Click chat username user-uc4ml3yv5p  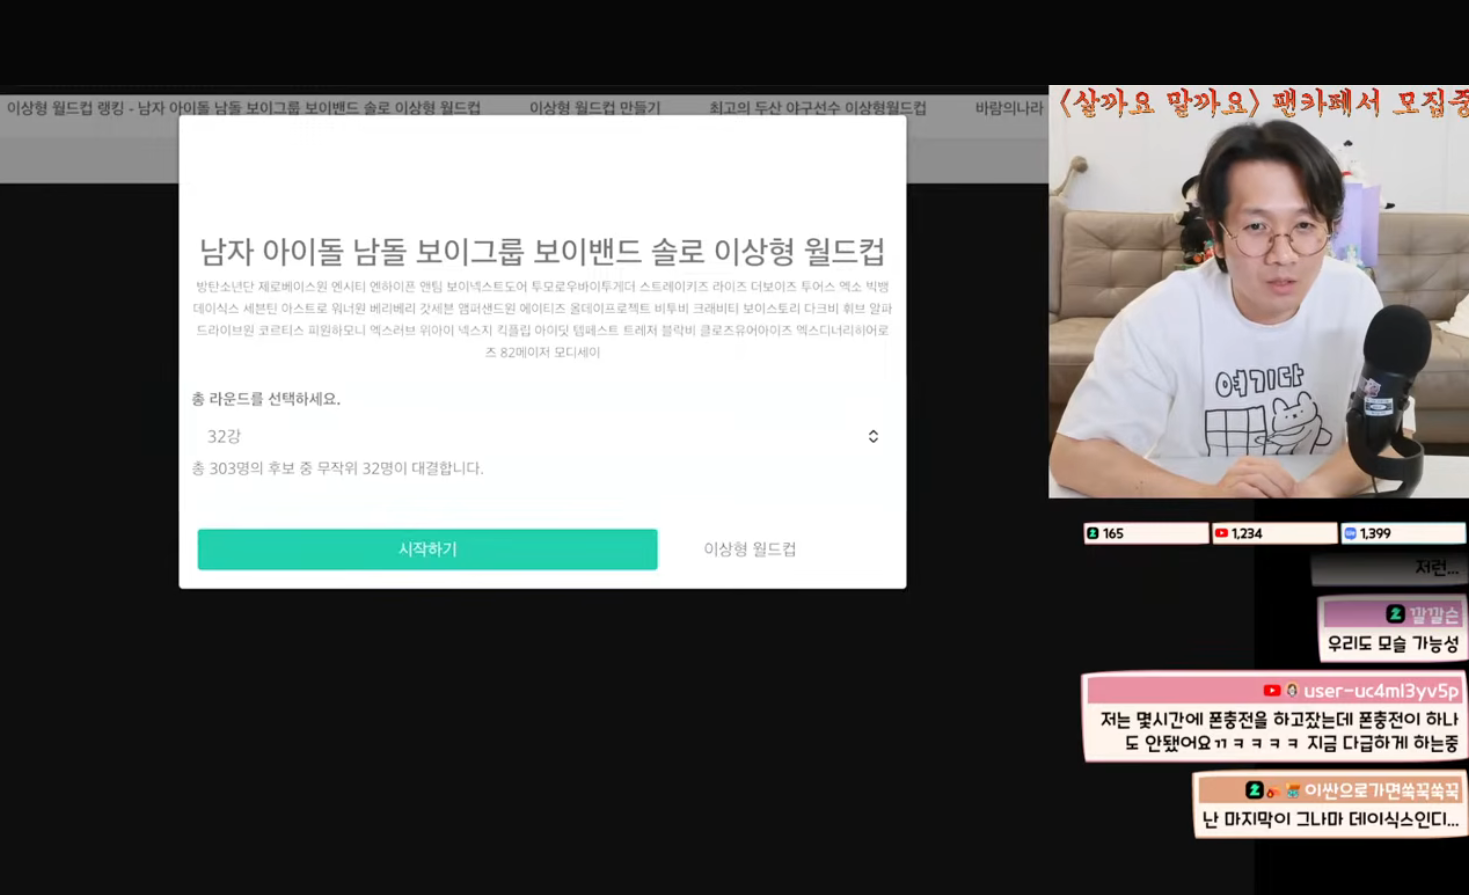coord(1381,690)
